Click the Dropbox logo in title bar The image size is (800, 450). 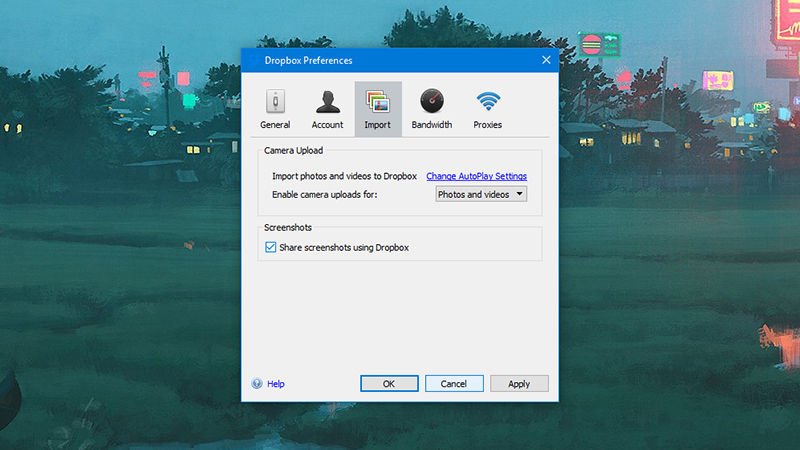[253, 60]
